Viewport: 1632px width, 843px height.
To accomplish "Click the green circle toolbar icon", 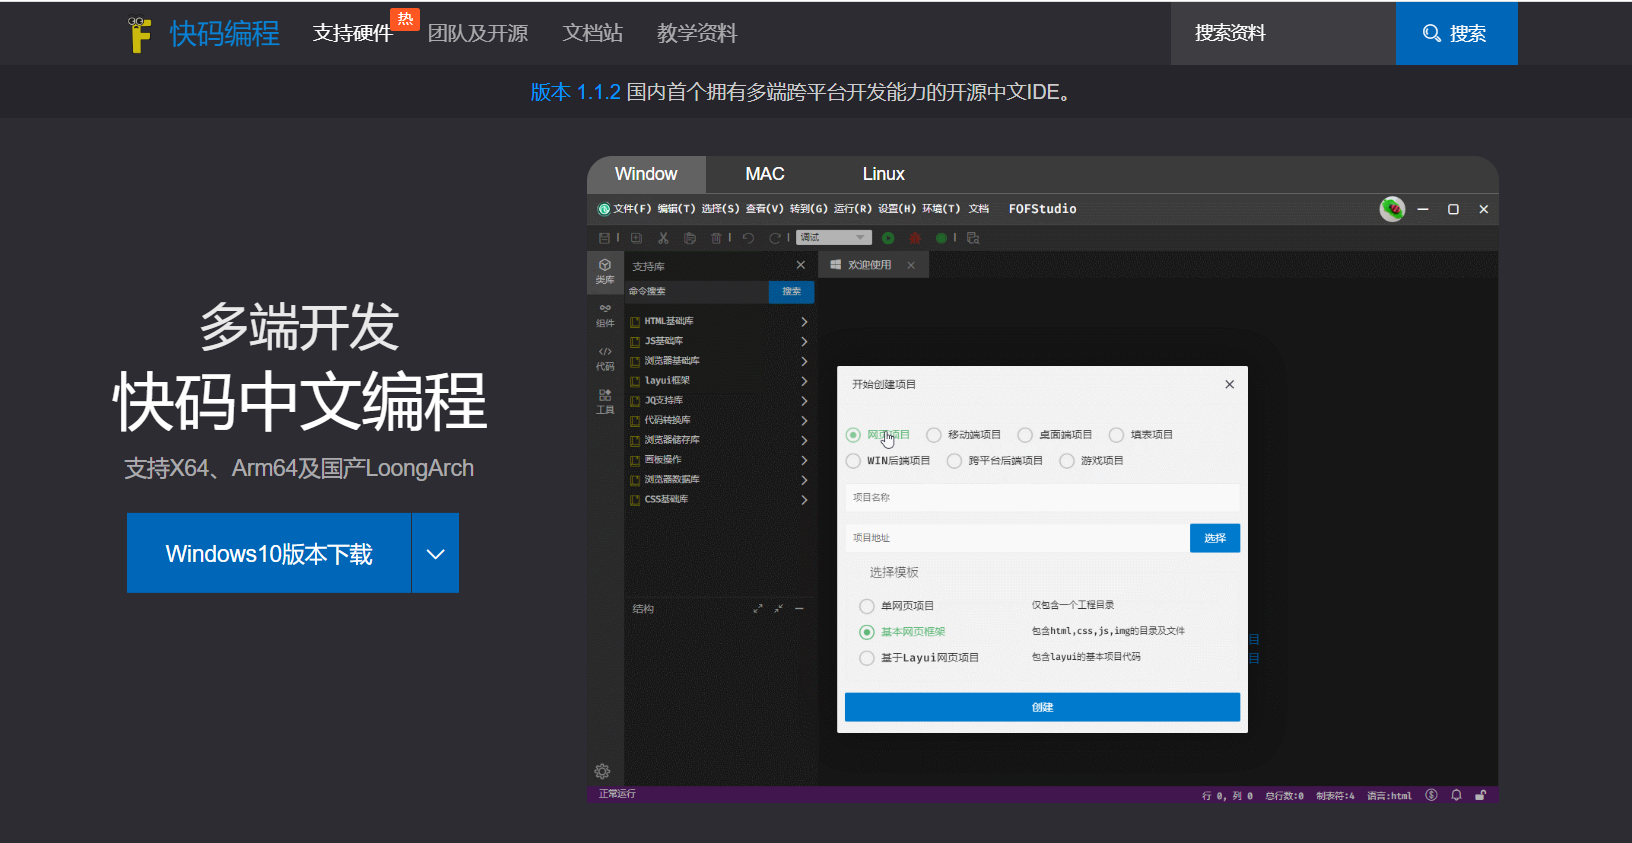I will click(x=941, y=238).
